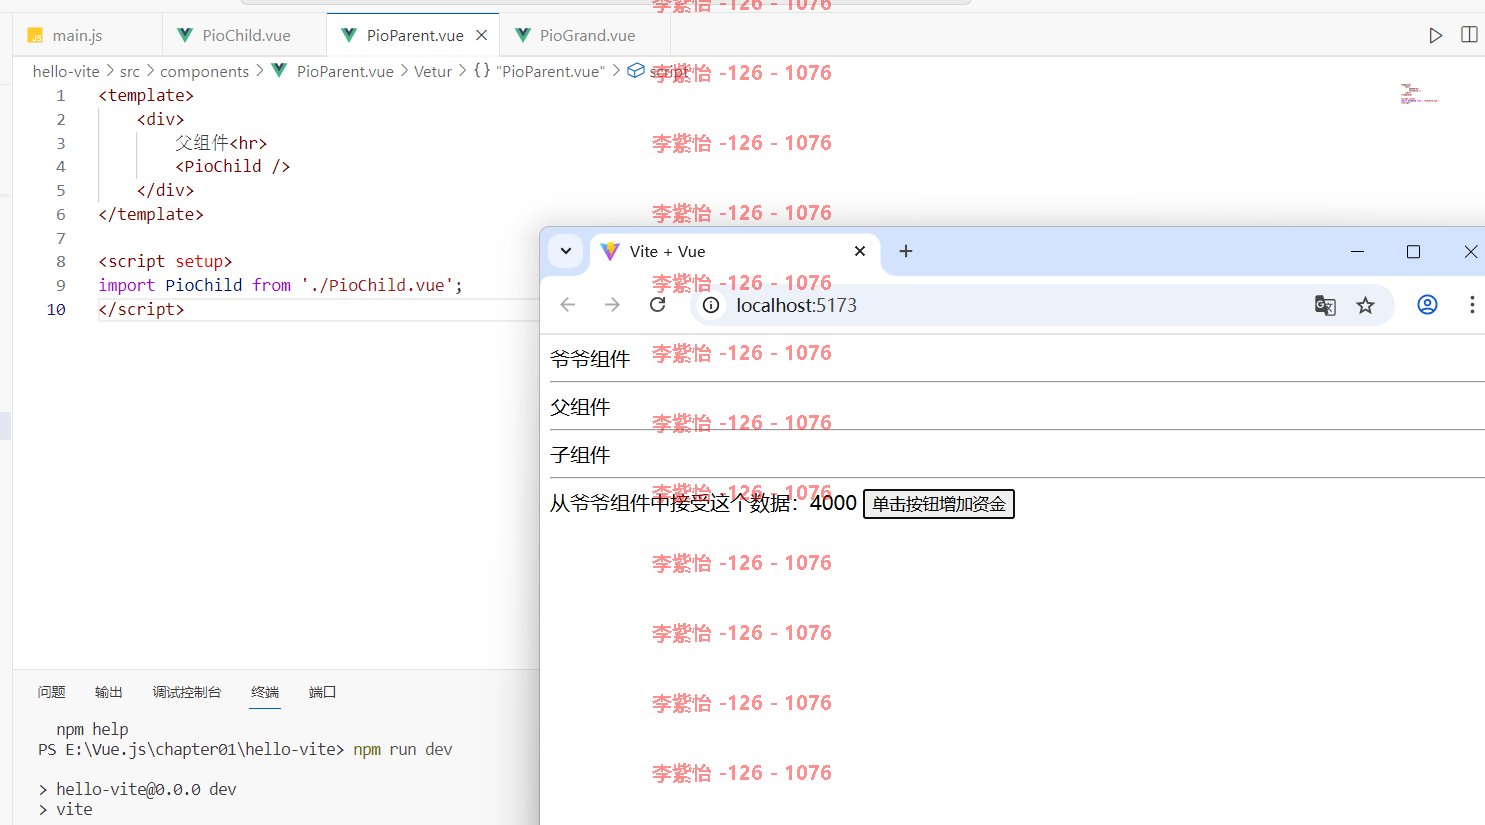Click the value 4000 in the page
The height and width of the screenshot is (825, 1485).
pyautogui.click(x=833, y=503)
